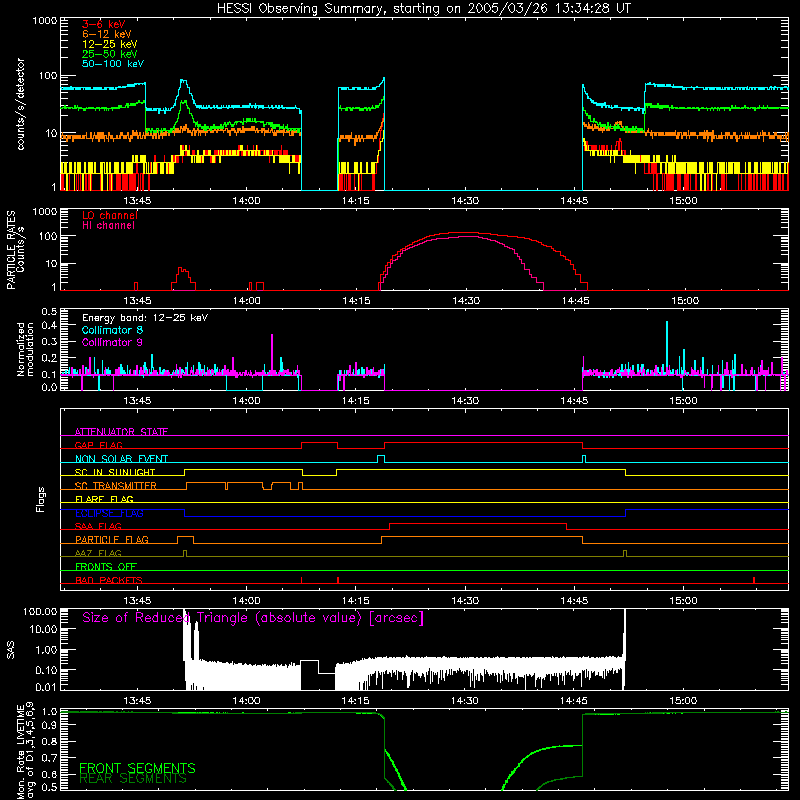Click 'Size of Reduced Triangle' panel caption
Screen dimensions: 800x800
(x=253, y=618)
